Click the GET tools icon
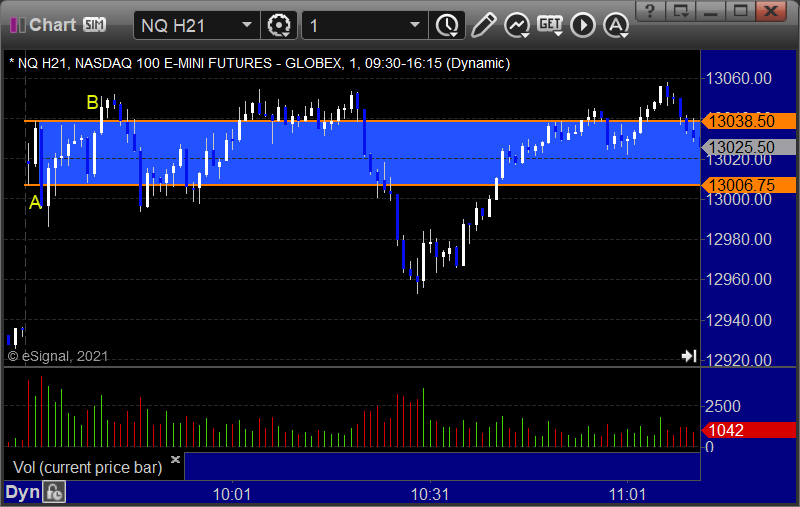 [550, 25]
